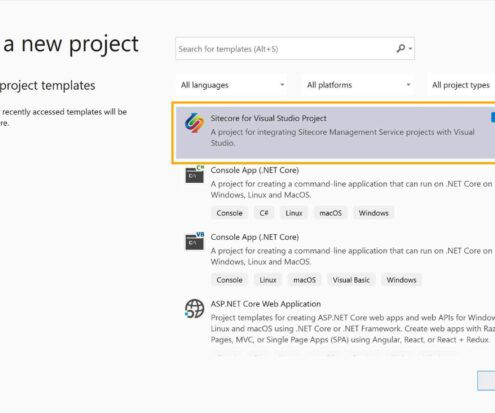The width and height of the screenshot is (495, 413).
Task: Click macOS tag in VB template
Action: (x=304, y=280)
